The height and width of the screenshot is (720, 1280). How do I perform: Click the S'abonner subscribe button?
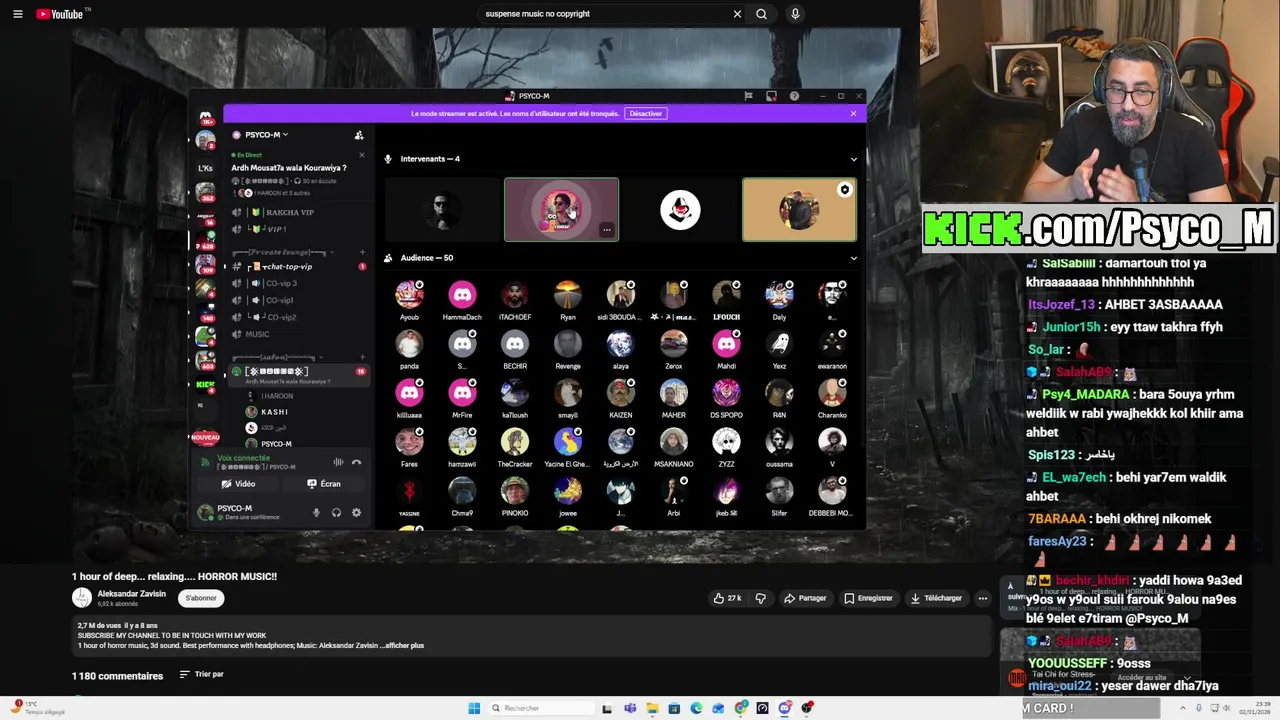coord(201,598)
